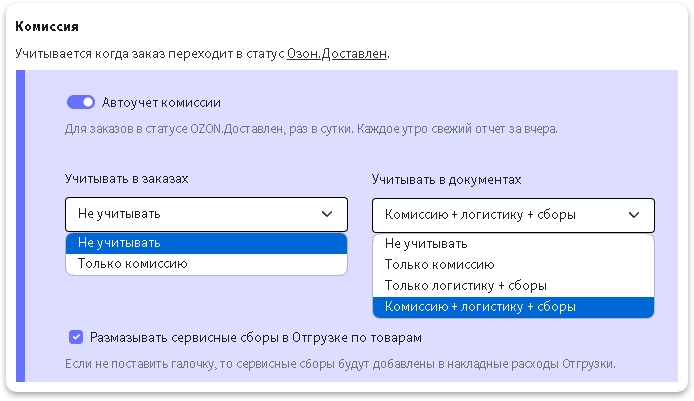Click the Размазывать сервисные сборы label text

(x=256, y=338)
